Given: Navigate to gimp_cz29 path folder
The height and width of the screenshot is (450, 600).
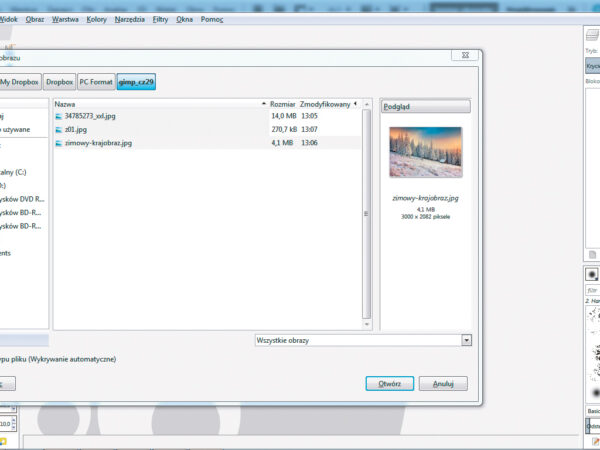Looking at the screenshot, I should click(x=136, y=82).
